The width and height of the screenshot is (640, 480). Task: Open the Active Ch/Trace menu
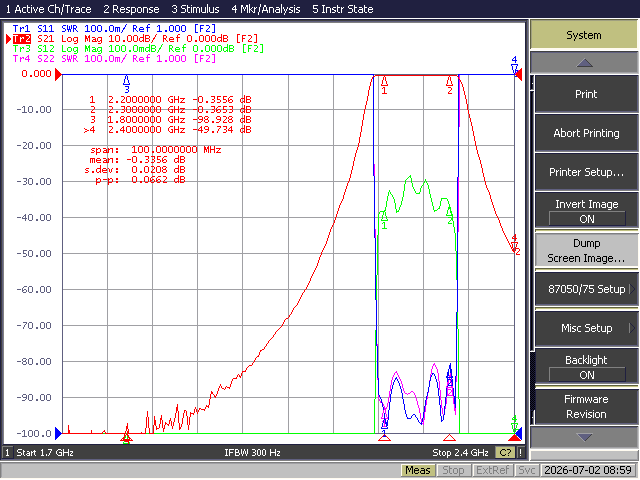[x=48, y=9]
